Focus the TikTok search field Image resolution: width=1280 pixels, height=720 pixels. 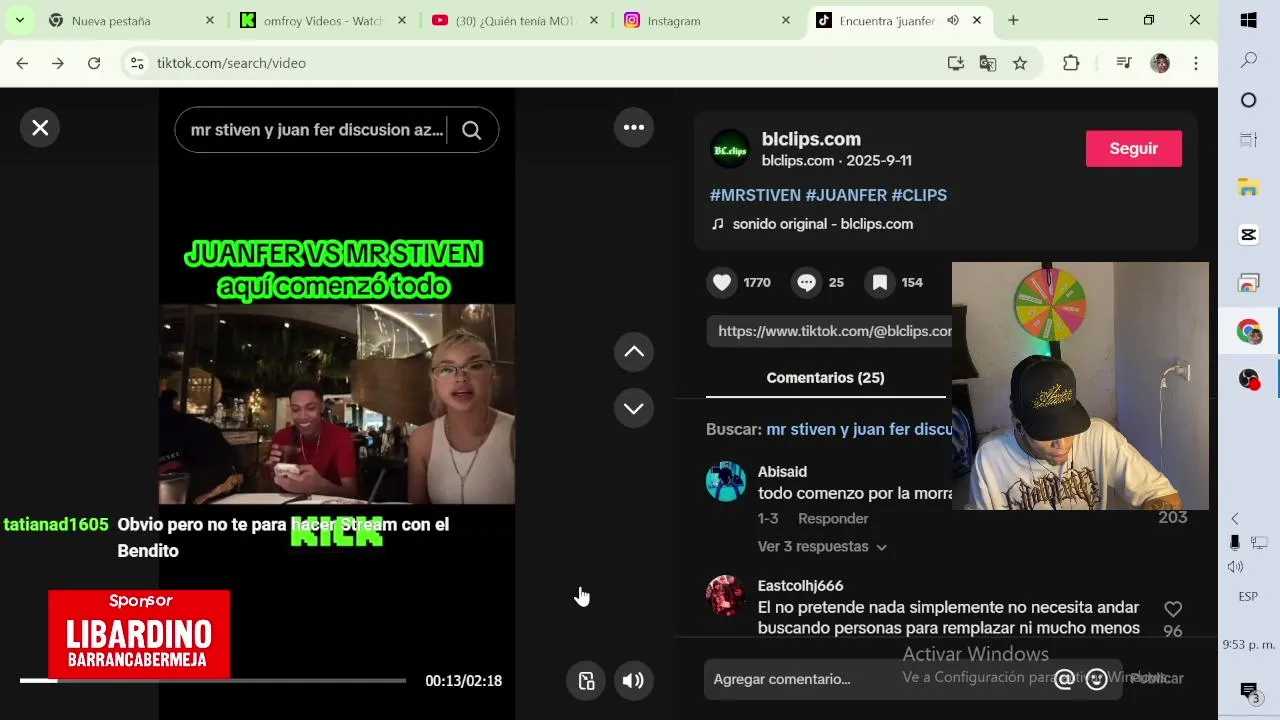[316, 130]
